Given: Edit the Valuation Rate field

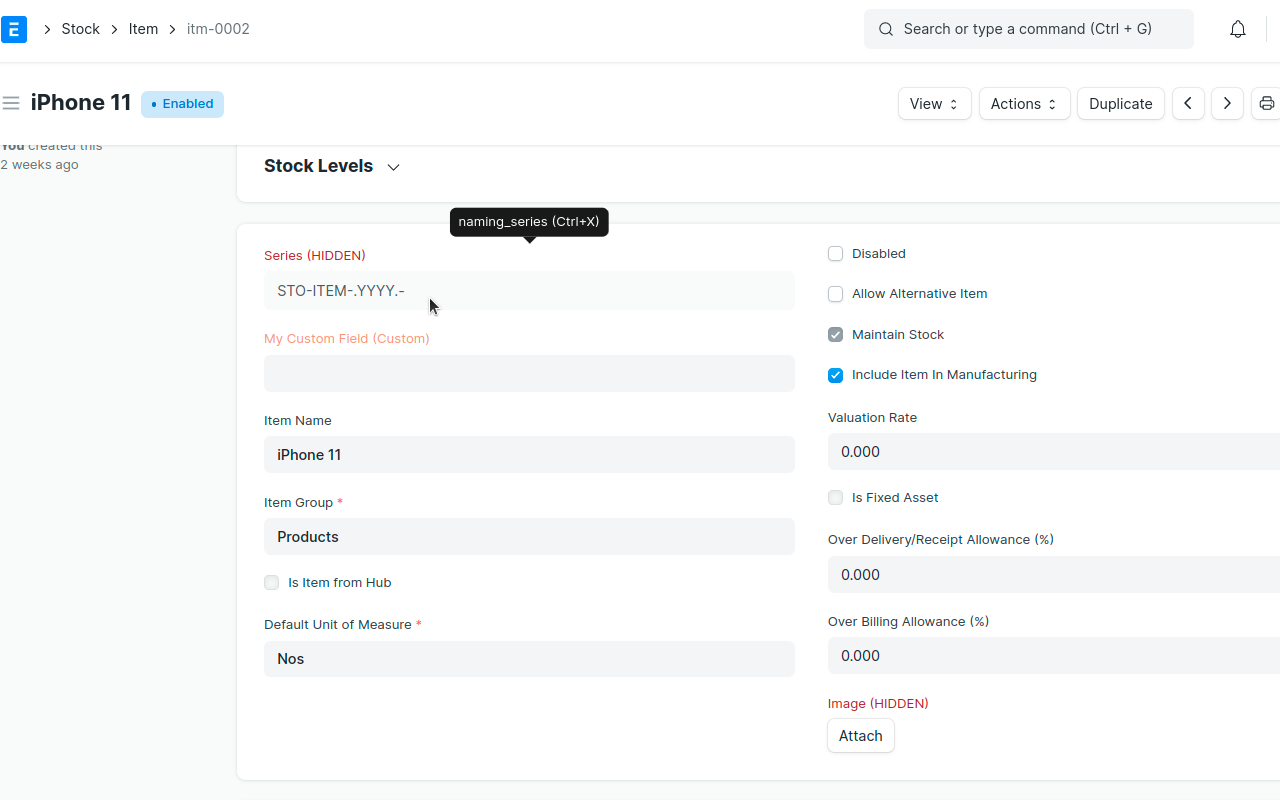Looking at the screenshot, I should 1054,452.
